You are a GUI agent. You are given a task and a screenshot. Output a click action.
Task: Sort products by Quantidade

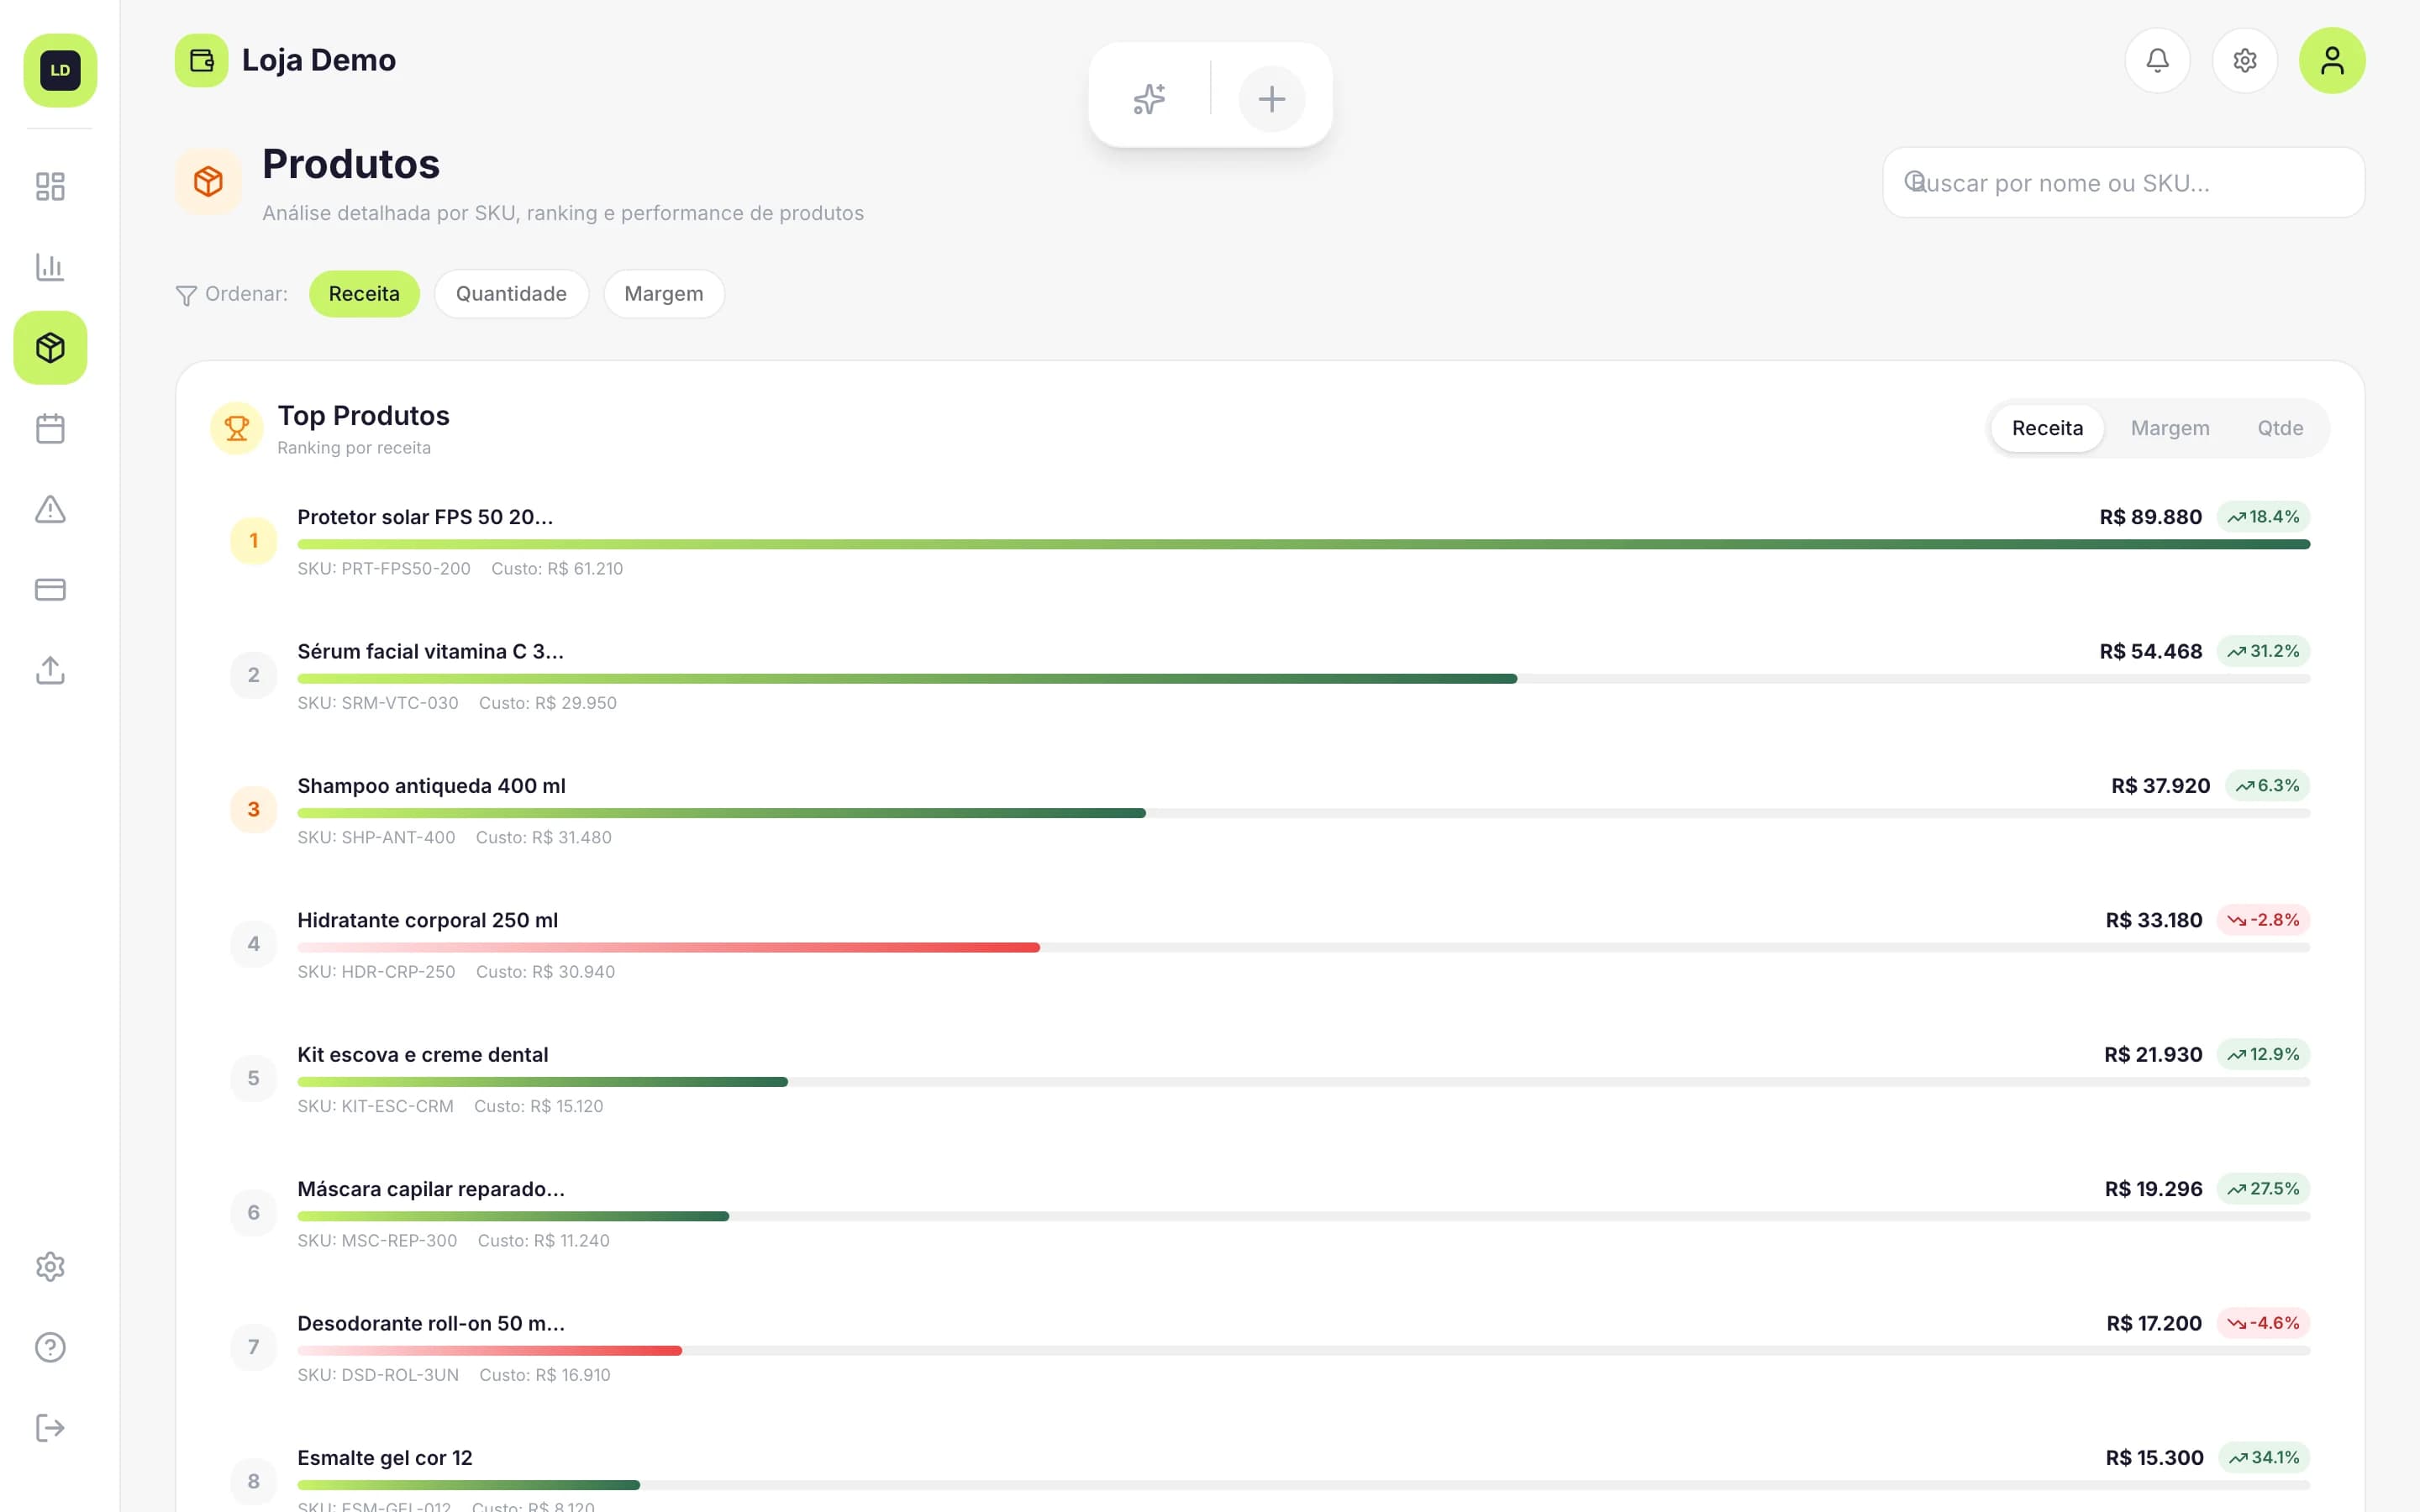click(511, 294)
